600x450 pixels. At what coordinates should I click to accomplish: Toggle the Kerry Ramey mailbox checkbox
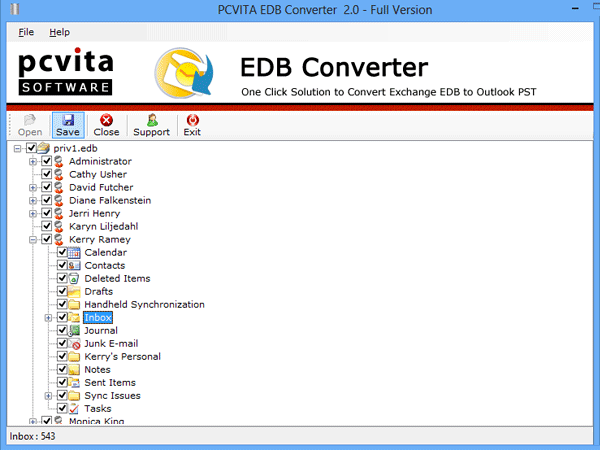[x=47, y=239]
